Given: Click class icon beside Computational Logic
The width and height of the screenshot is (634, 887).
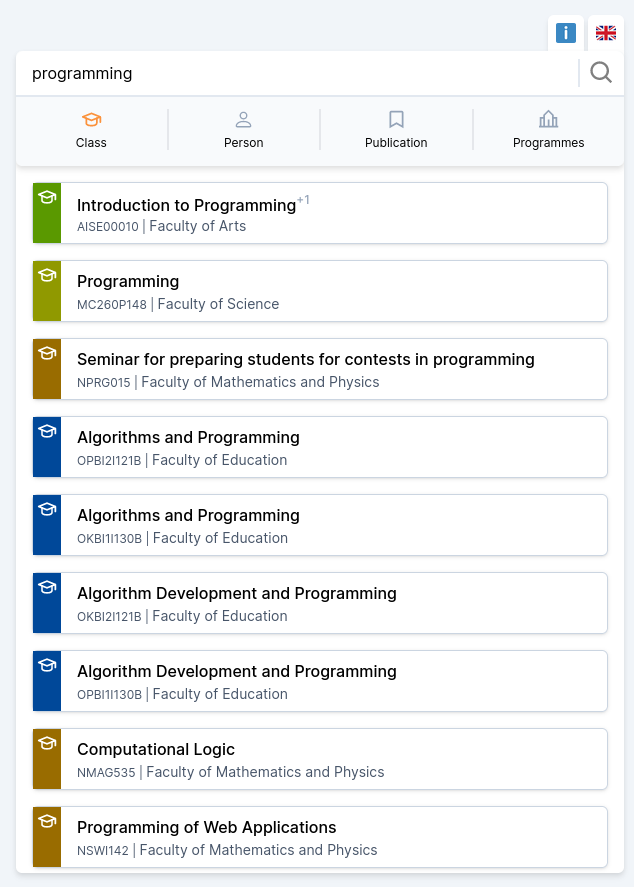Looking at the screenshot, I should tap(48, 743).
